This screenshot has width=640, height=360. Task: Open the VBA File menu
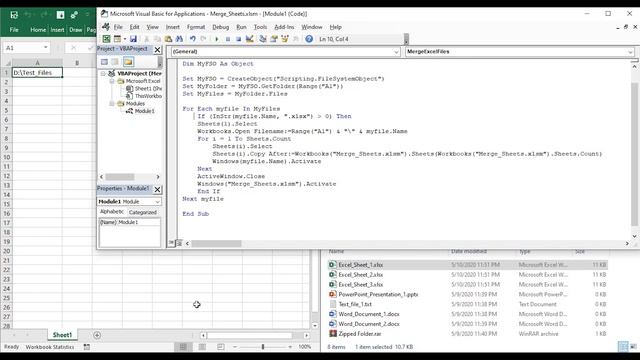click(118, 27)
